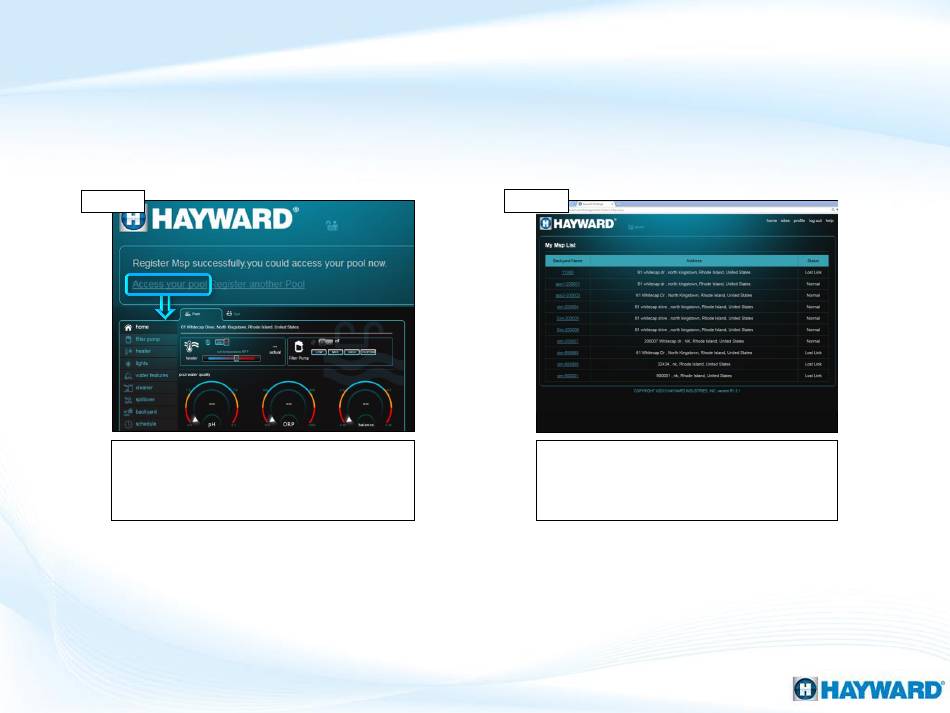Click the lights bulb icon in the sidebar
This screenshot has width=950, height=713.
coord(128,363)
